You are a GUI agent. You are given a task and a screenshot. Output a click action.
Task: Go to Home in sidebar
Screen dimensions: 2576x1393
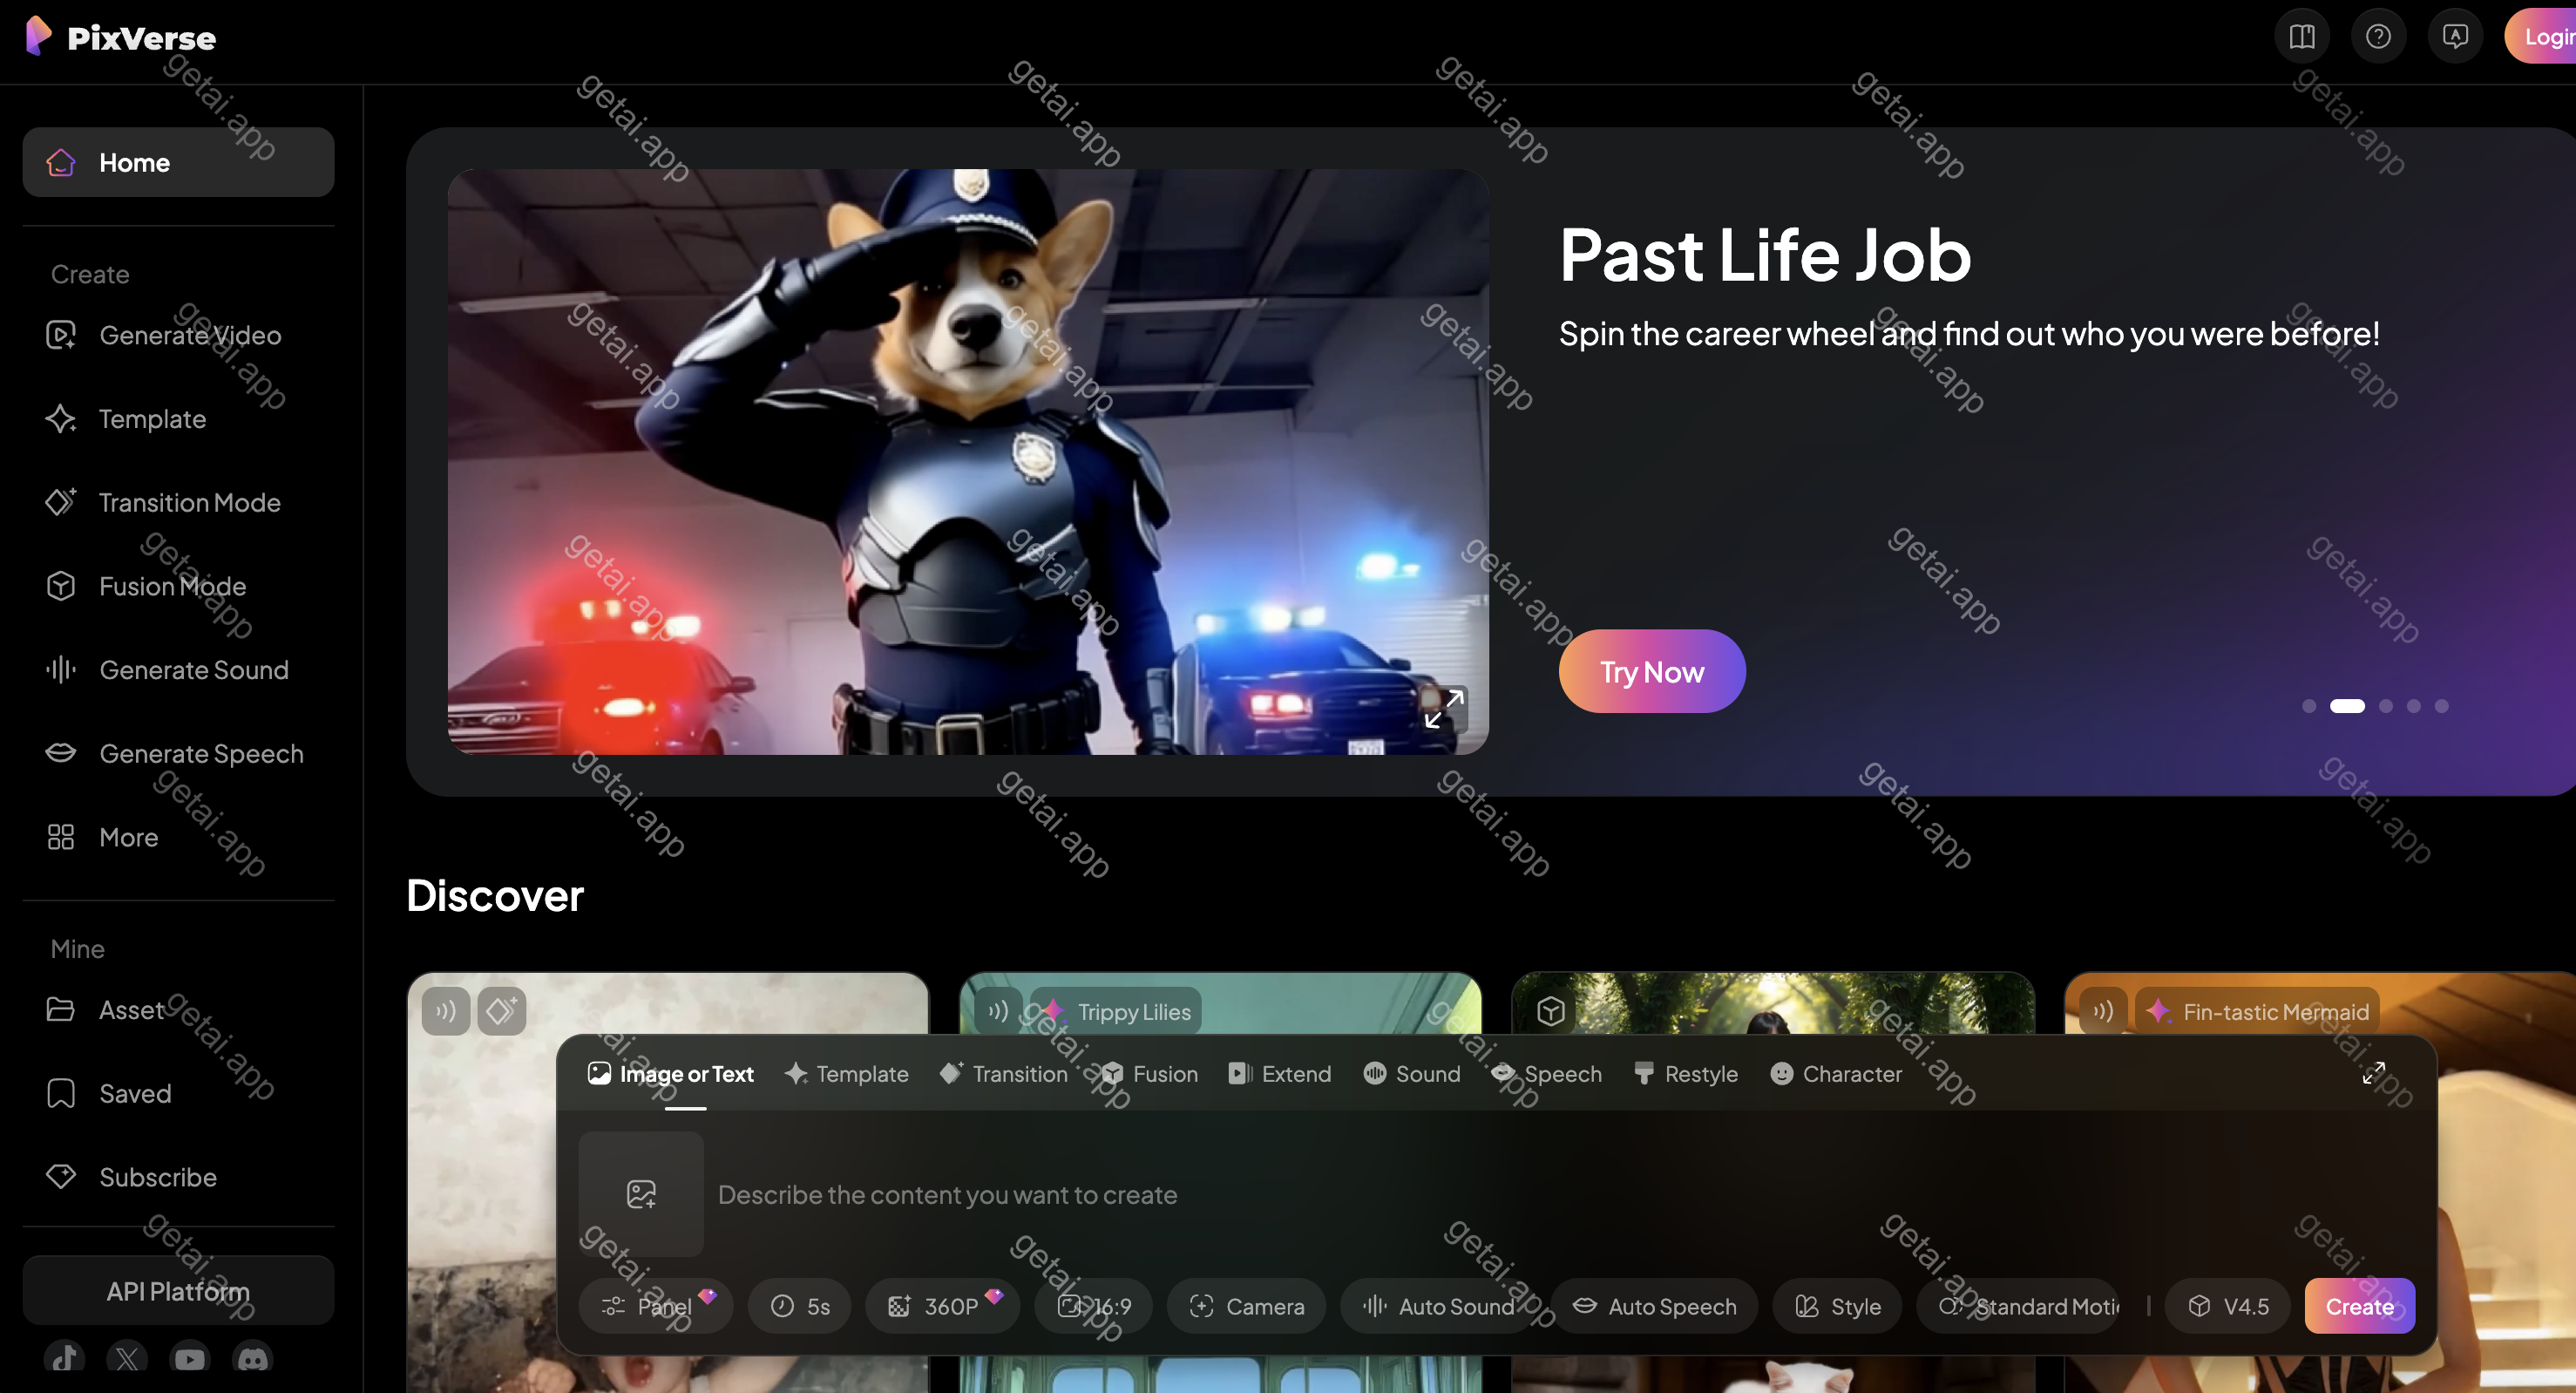pos(178,162)
